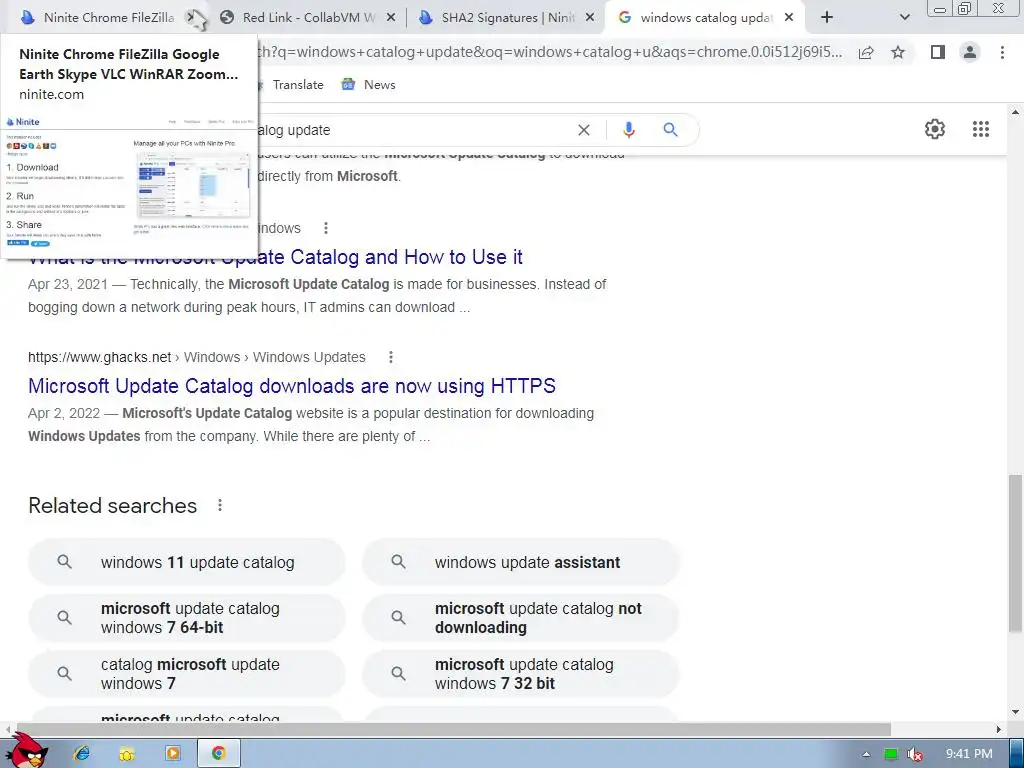Click the scroll up arrow
The width and height of the screenshot is (1024, 768).
click(x=1015, y=112)
